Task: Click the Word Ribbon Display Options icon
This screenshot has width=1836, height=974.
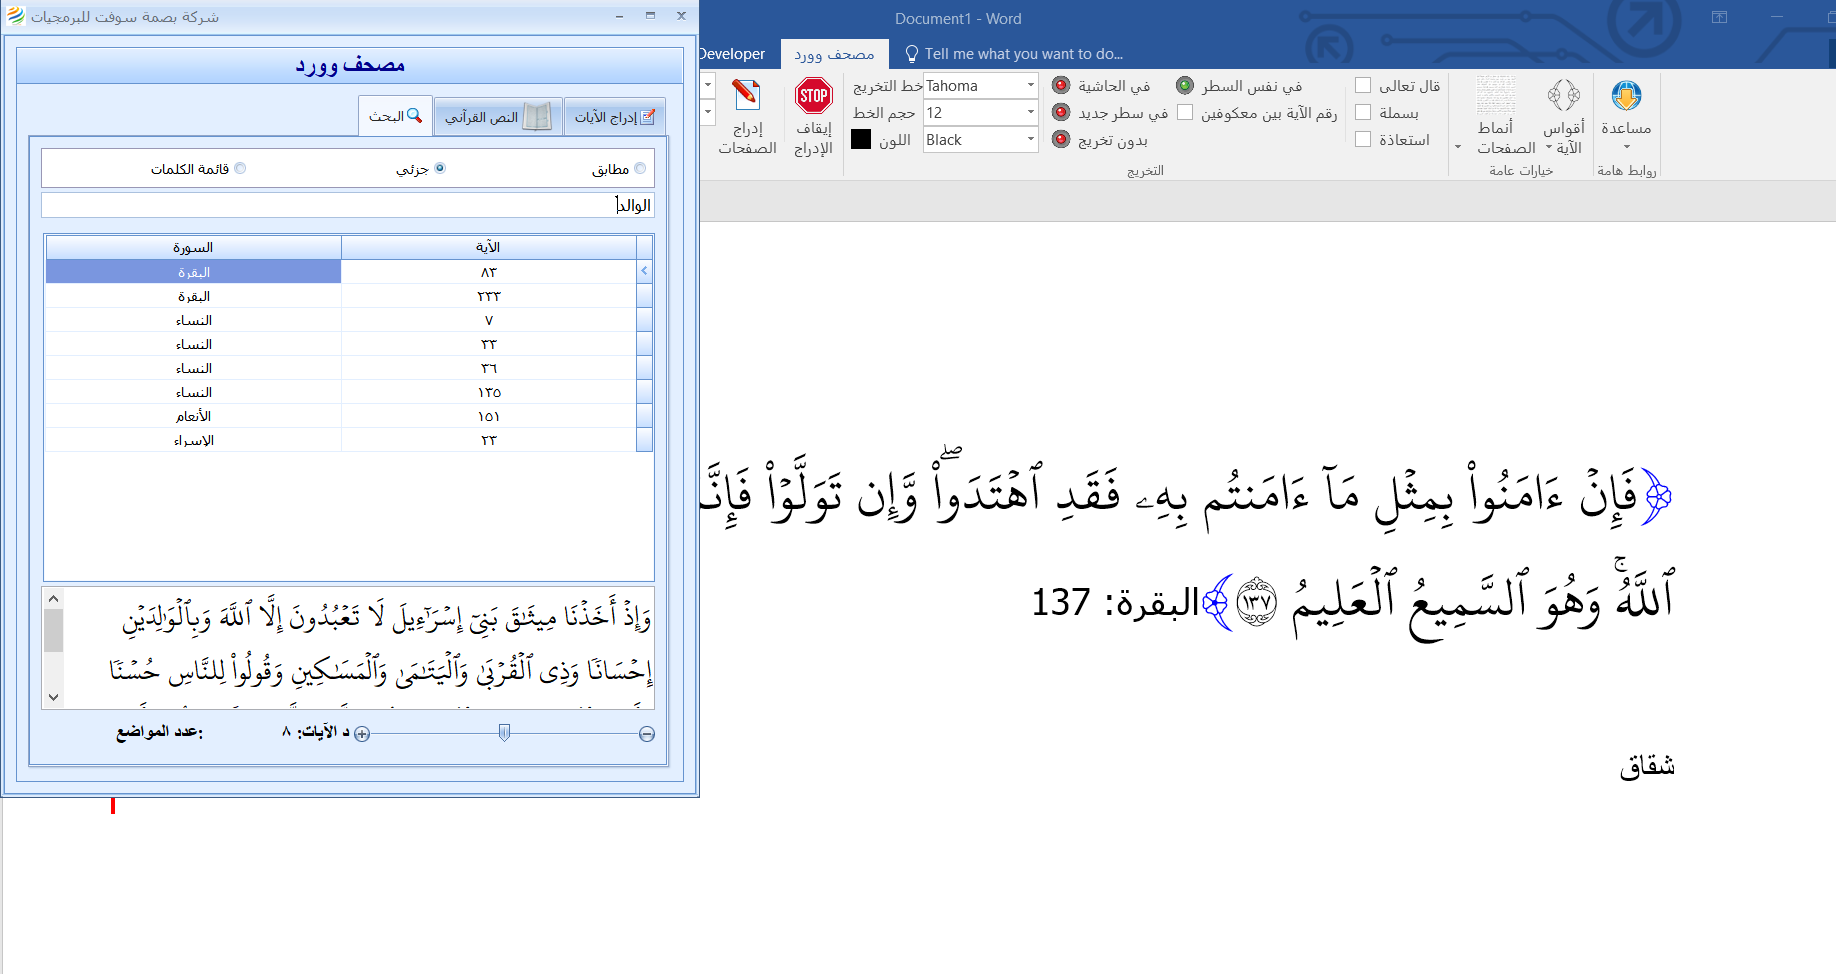Action: click(1719, 17)
